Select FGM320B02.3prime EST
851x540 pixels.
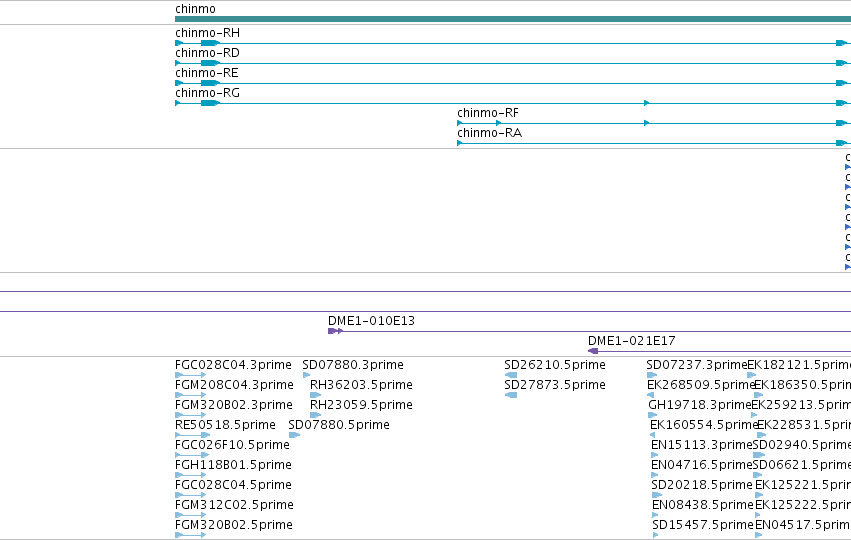[234, 405]
